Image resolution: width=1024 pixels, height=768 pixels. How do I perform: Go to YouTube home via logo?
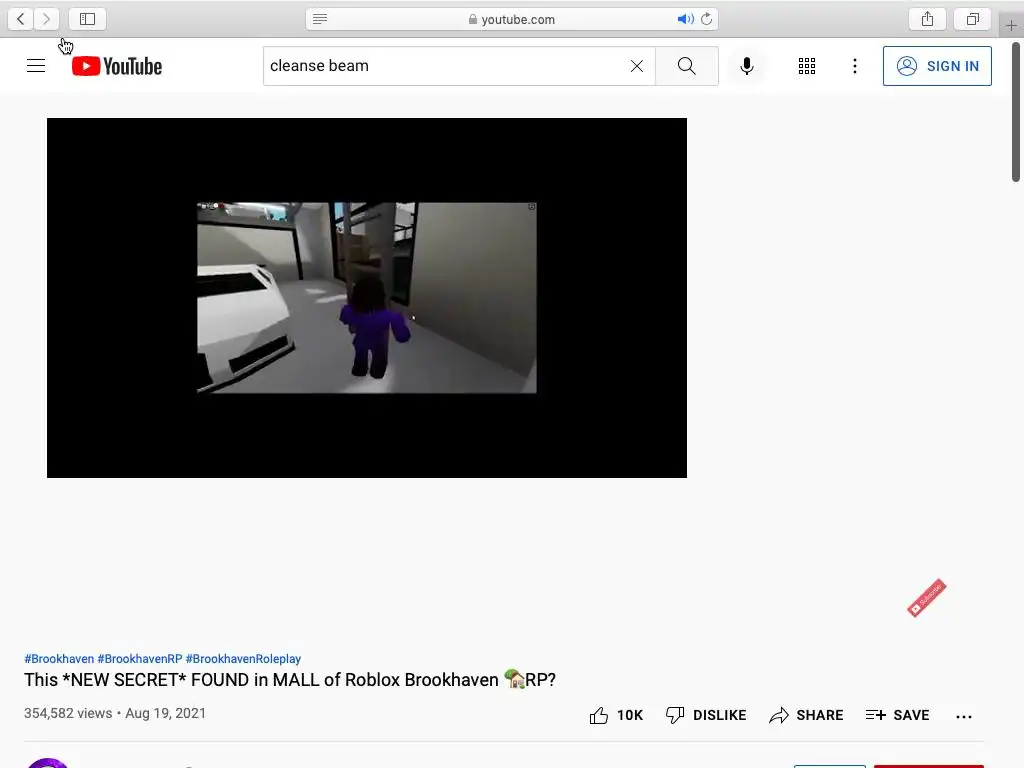pyautogui.click(x=117, y=66)
